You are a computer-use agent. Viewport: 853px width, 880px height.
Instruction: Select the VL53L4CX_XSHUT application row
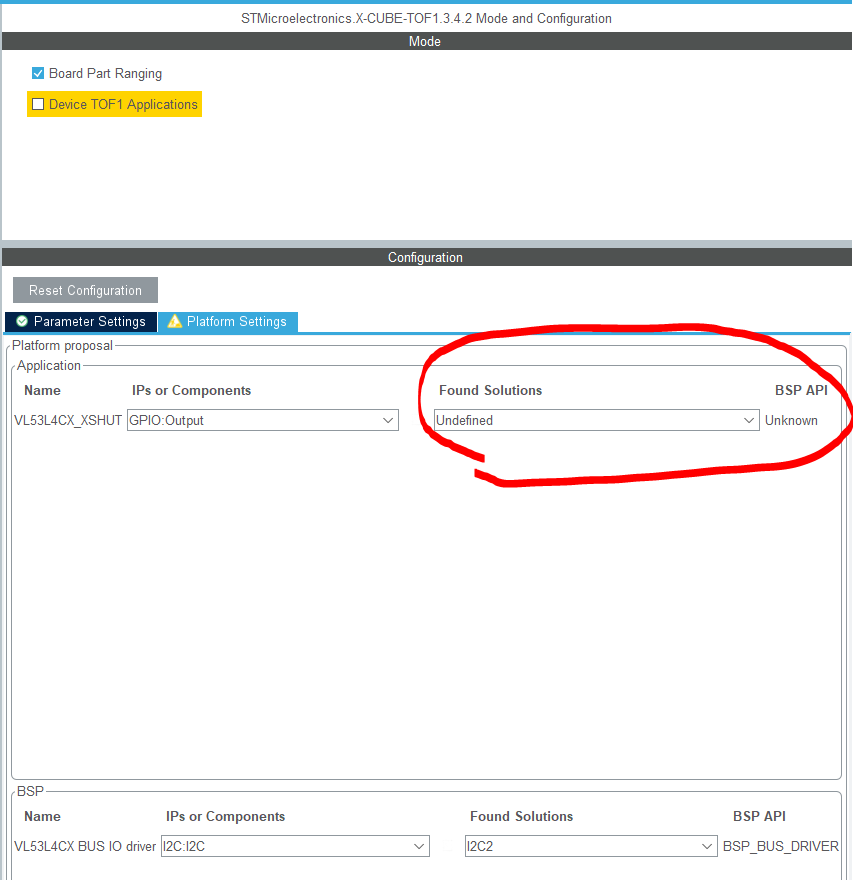[67, 420]
